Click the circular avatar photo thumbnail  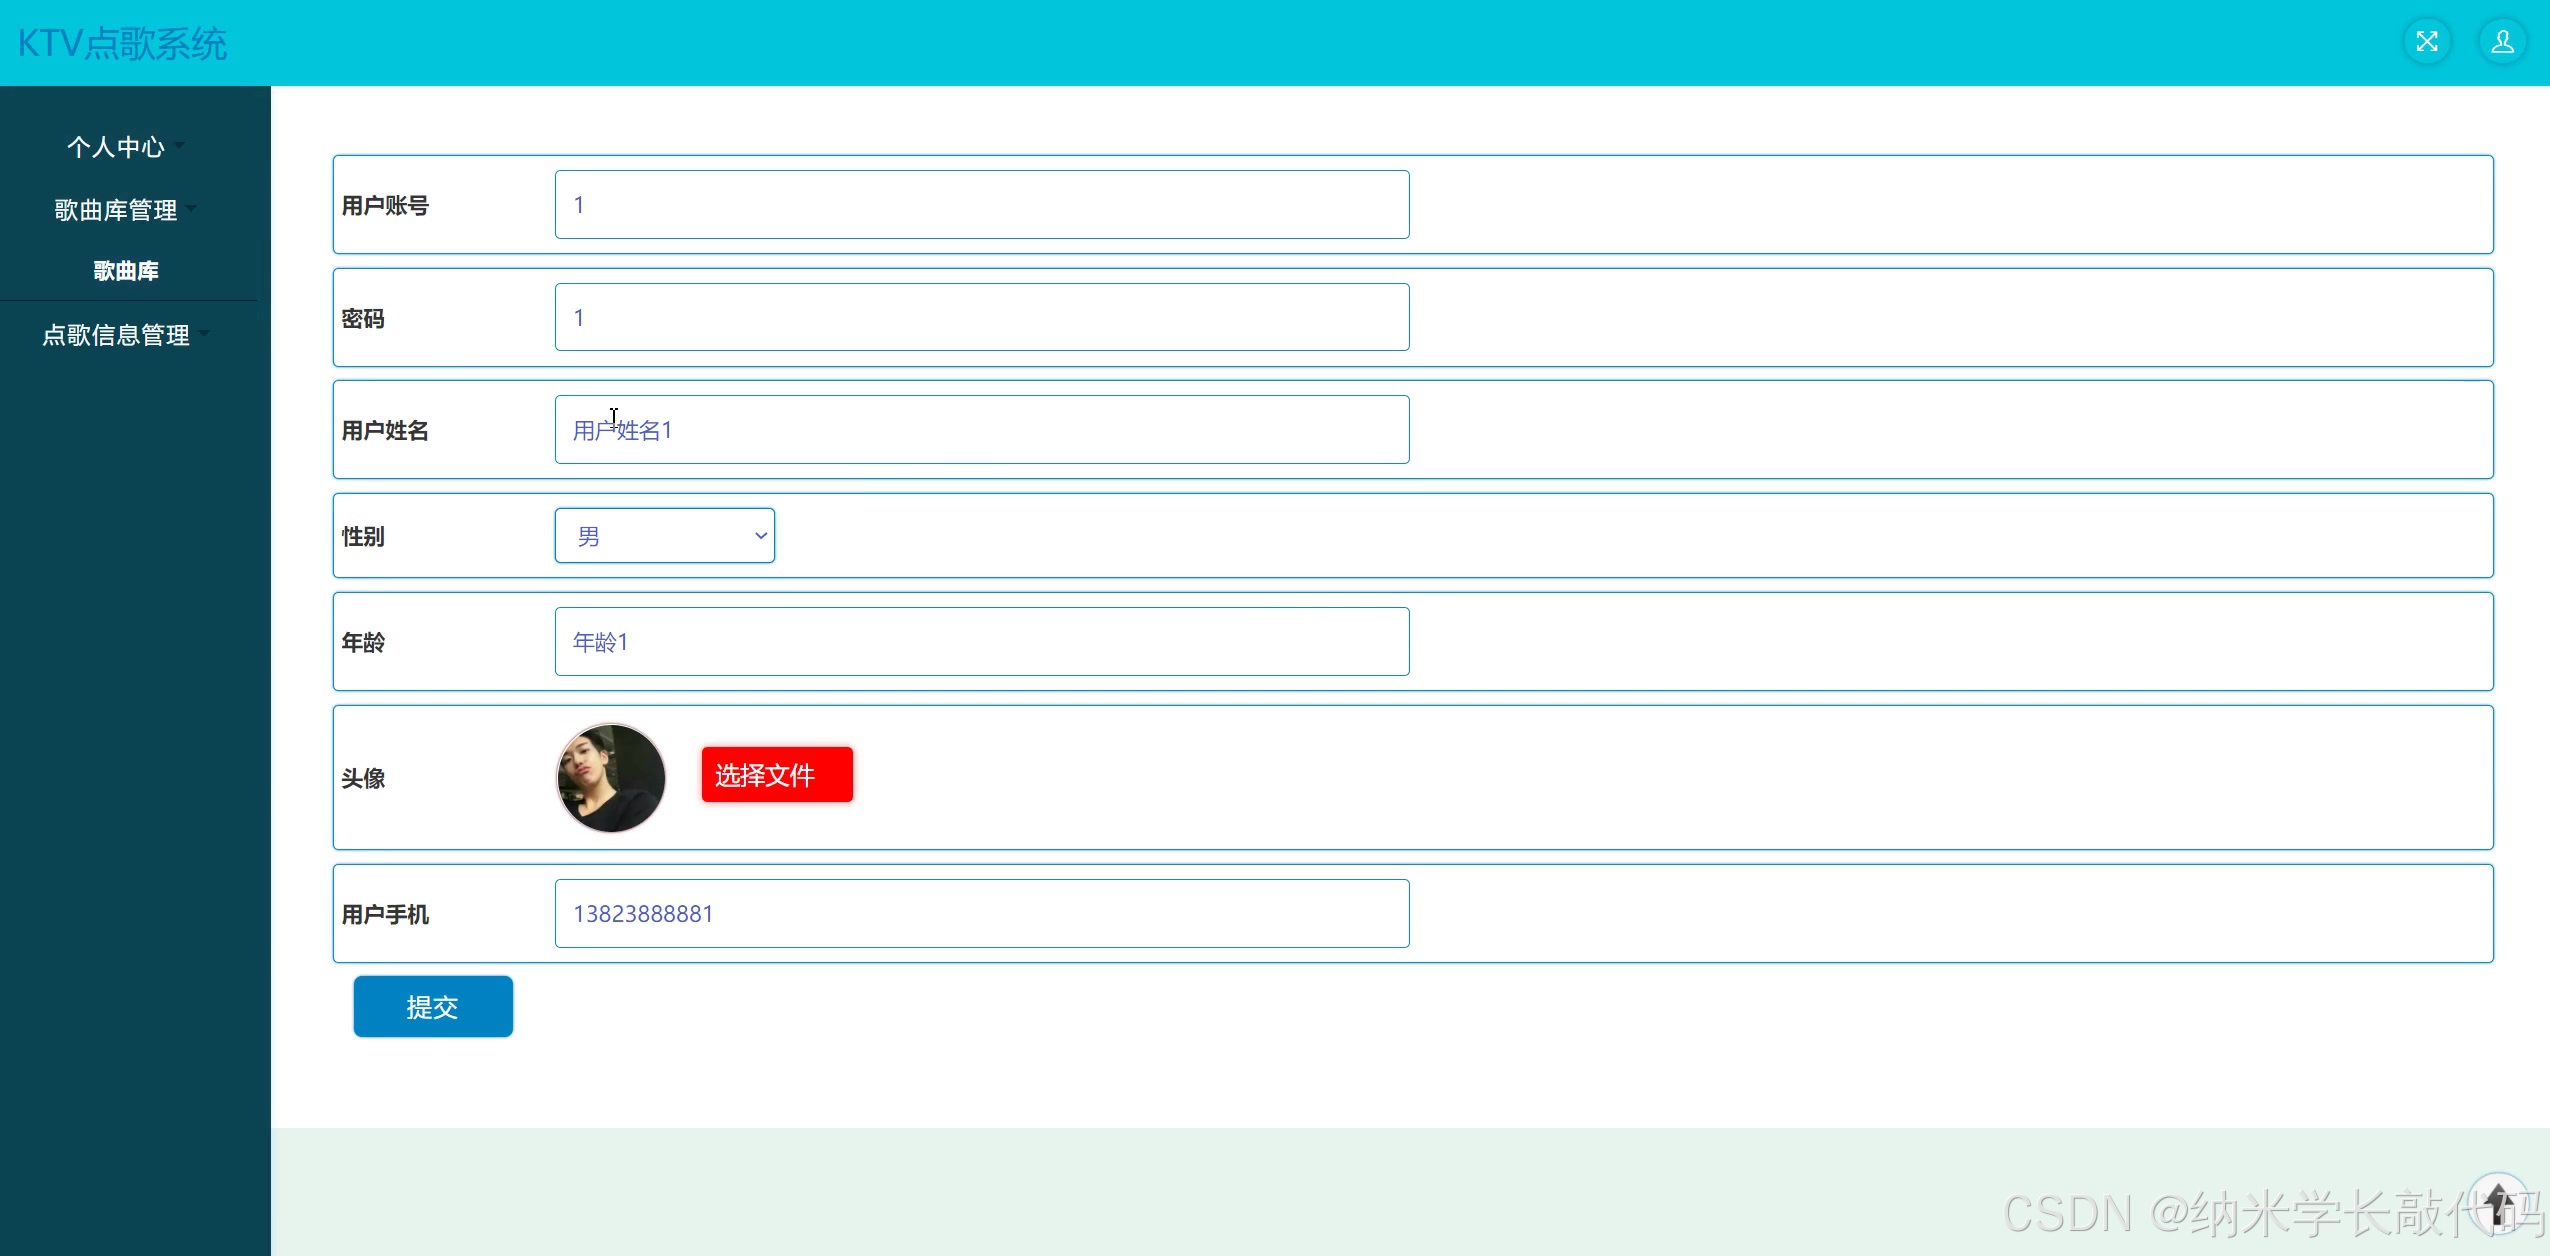coord(610,778)
